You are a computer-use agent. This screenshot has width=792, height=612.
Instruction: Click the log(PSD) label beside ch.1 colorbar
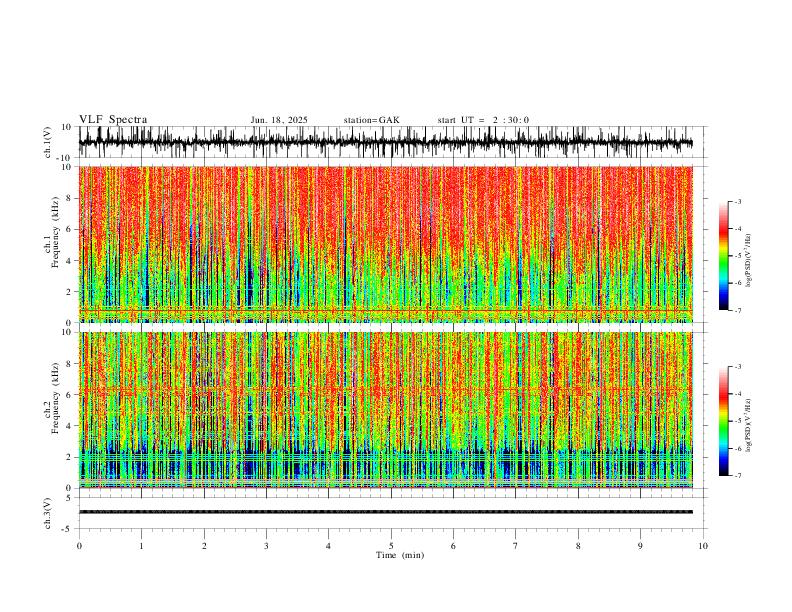pos(749,261)
